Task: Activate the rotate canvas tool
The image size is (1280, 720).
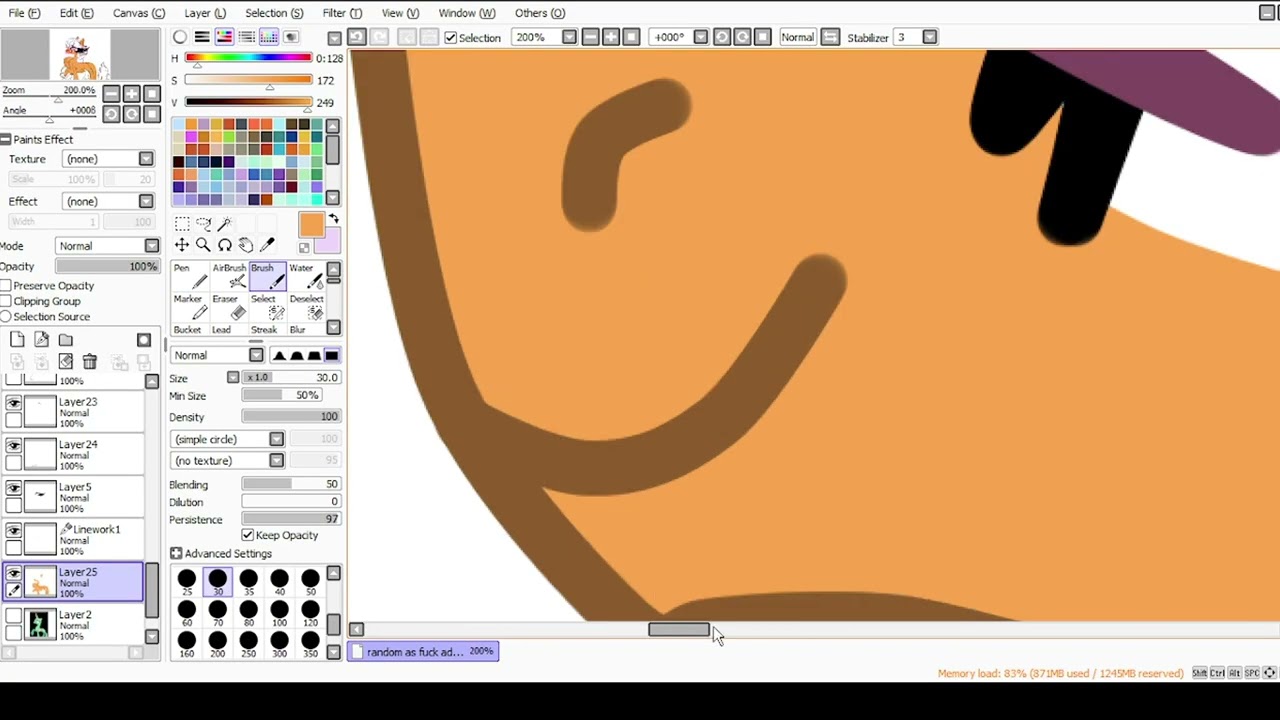Action: [224, 245]
